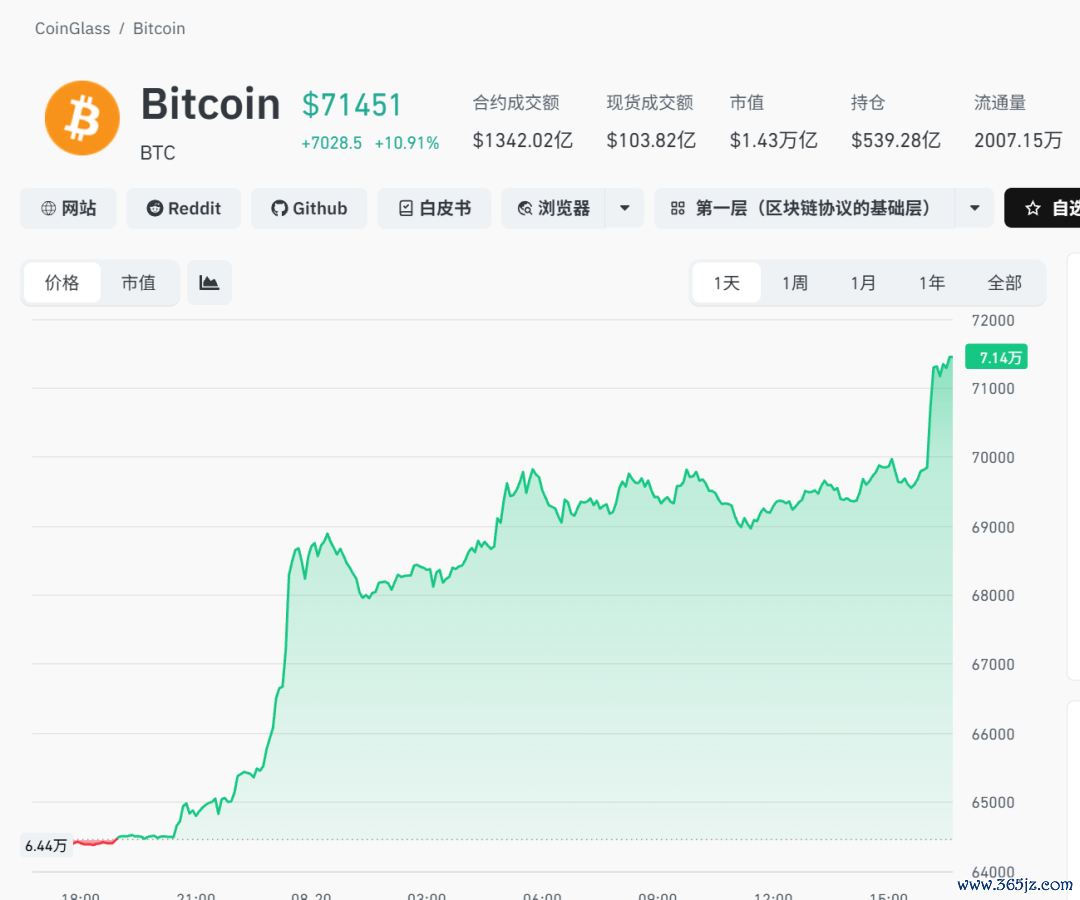The height and width of the screenshot is (900, 1080).
Task: Click the globe icon in 网站 button
Action: pyautogui.click(x=48, y=208)
